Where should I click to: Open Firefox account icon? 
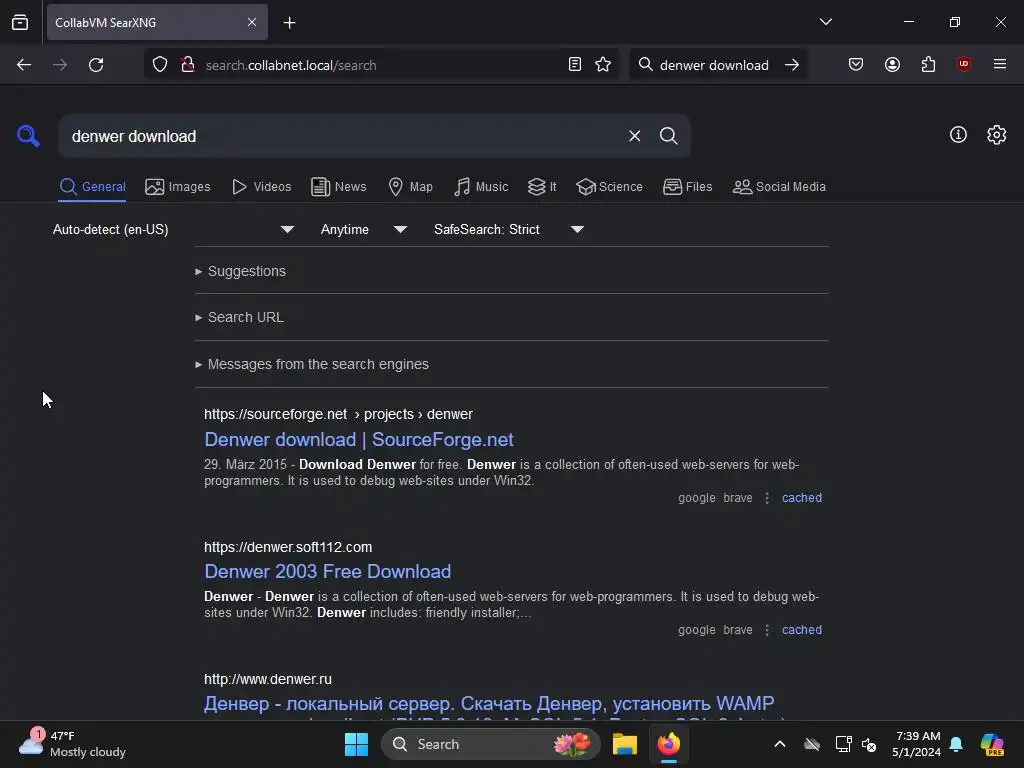tap(892, 64)
